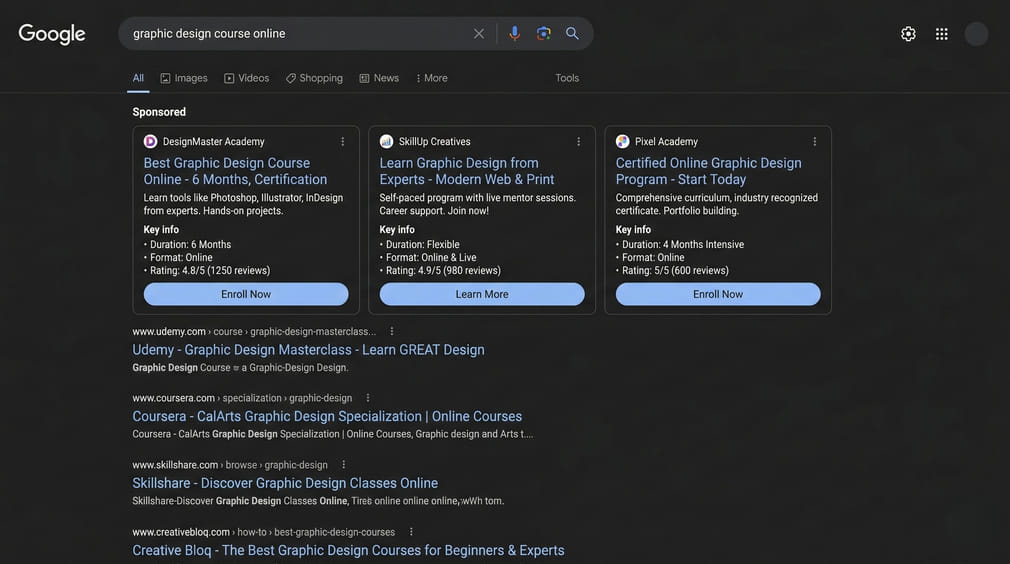Open three-dot menu beside udemy.com result

pyautogui.click(x=392, y=332)
